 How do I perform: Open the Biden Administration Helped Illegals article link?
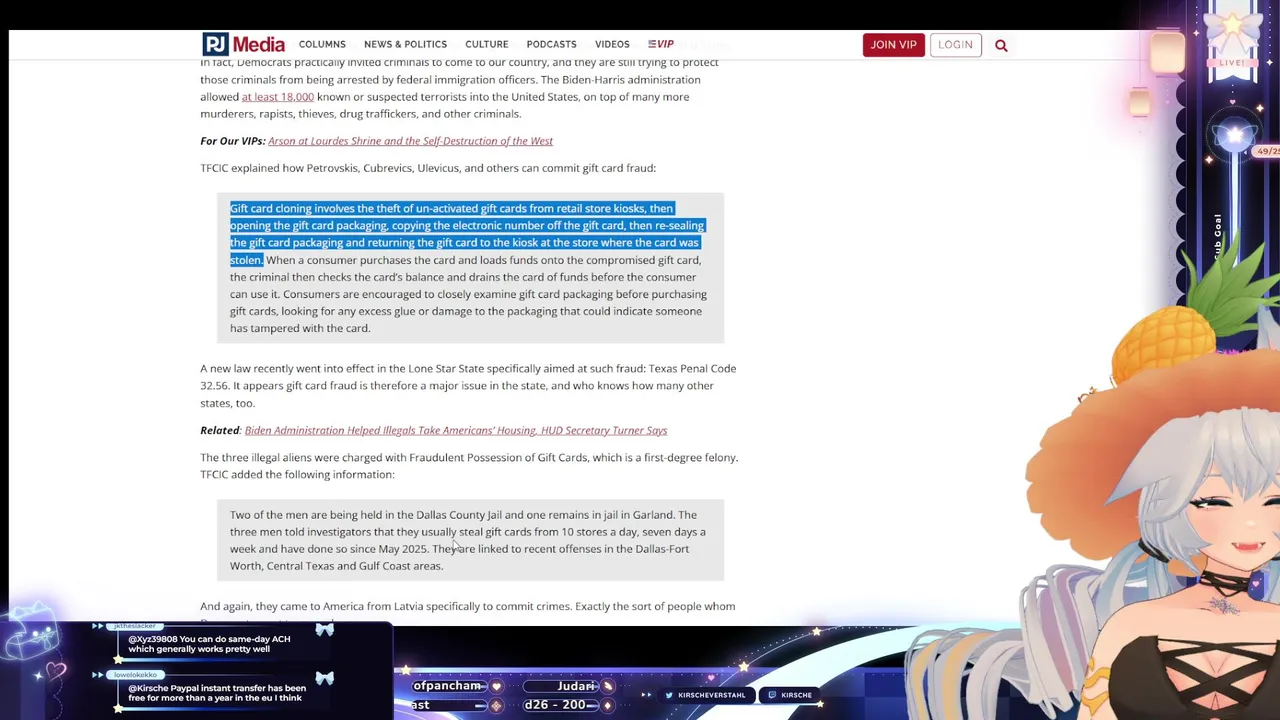[x=456, y=430]
